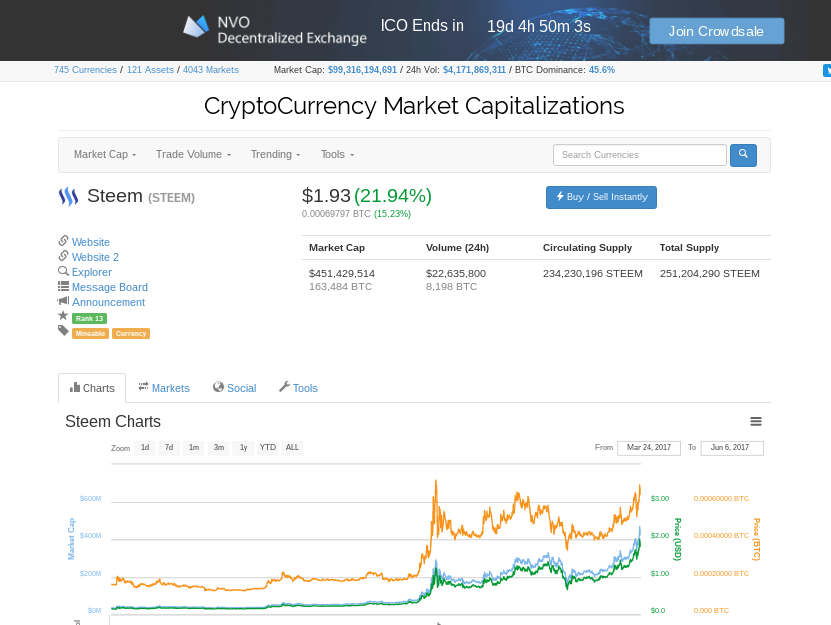The width and height of the screenshot is (831, 625).
Task: Open the Announcement link
Action: 109,302
